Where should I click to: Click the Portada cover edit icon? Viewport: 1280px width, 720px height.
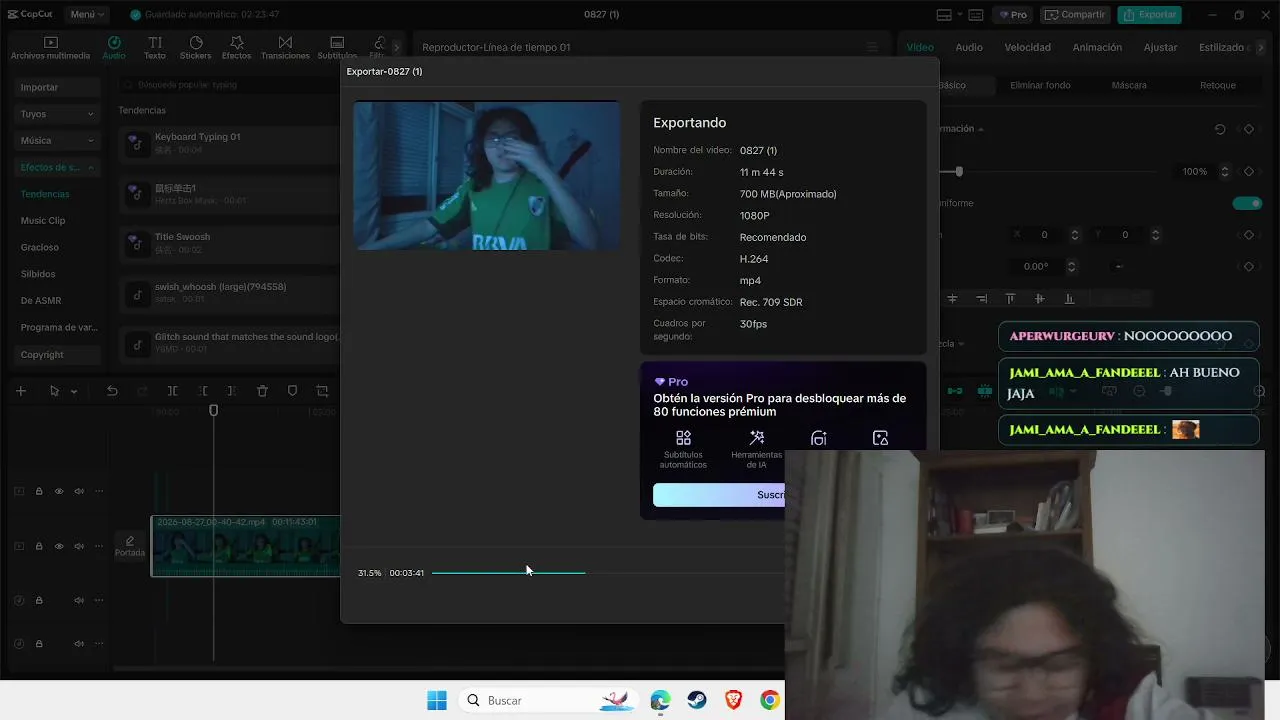[x=130, y=546]
